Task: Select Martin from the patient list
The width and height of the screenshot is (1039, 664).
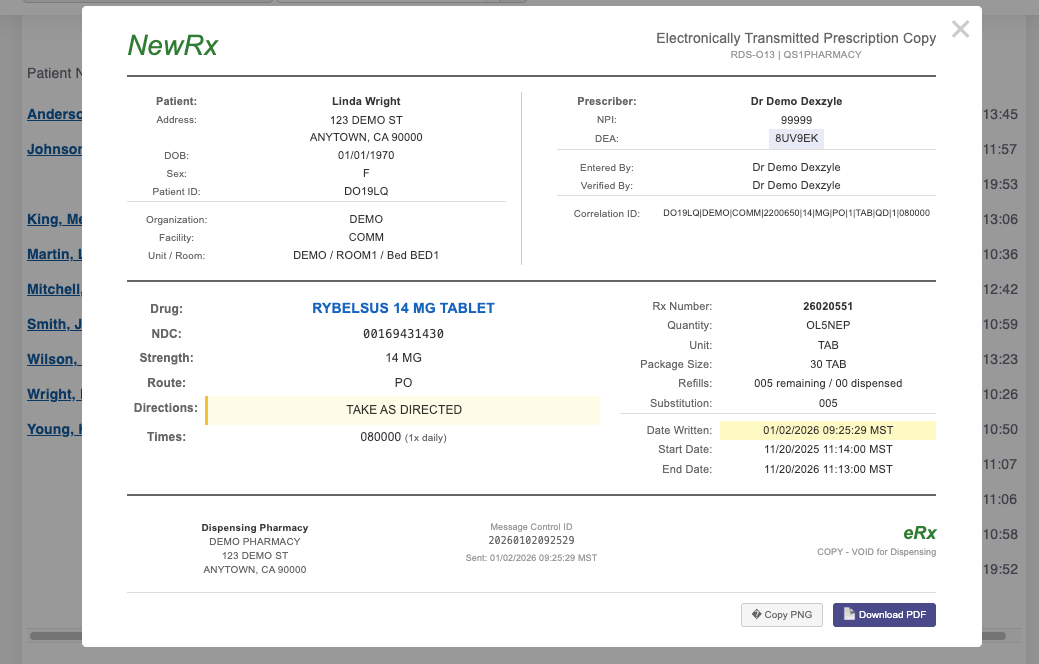Action: [x=52, y=254]
